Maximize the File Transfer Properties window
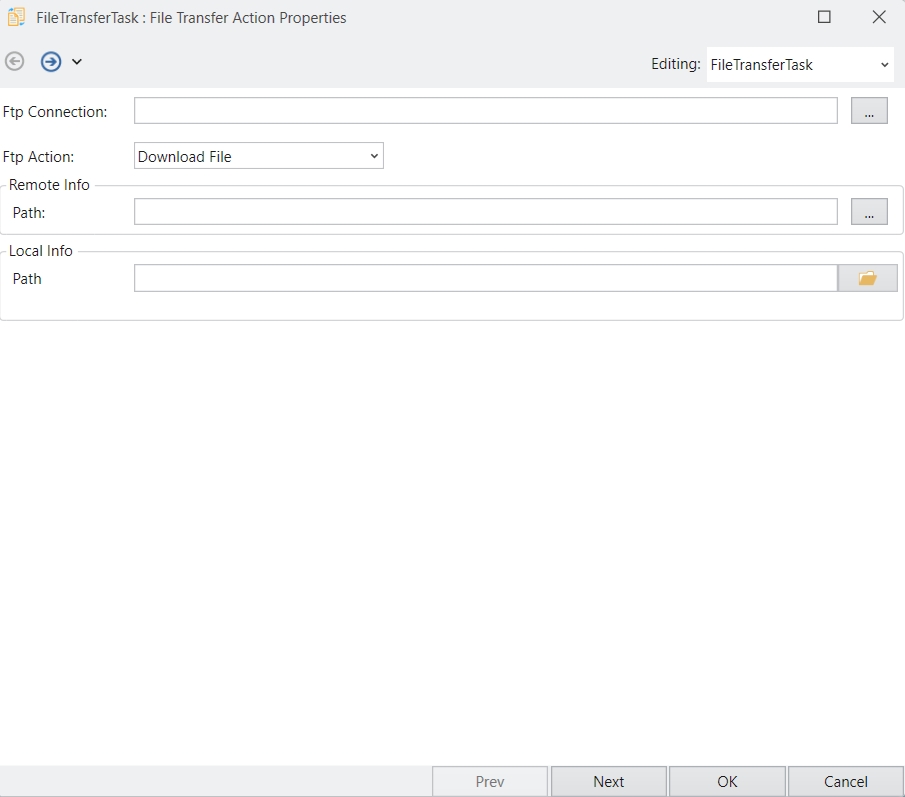905x797 pixels. pyautogui.click(x=824, y=17)
